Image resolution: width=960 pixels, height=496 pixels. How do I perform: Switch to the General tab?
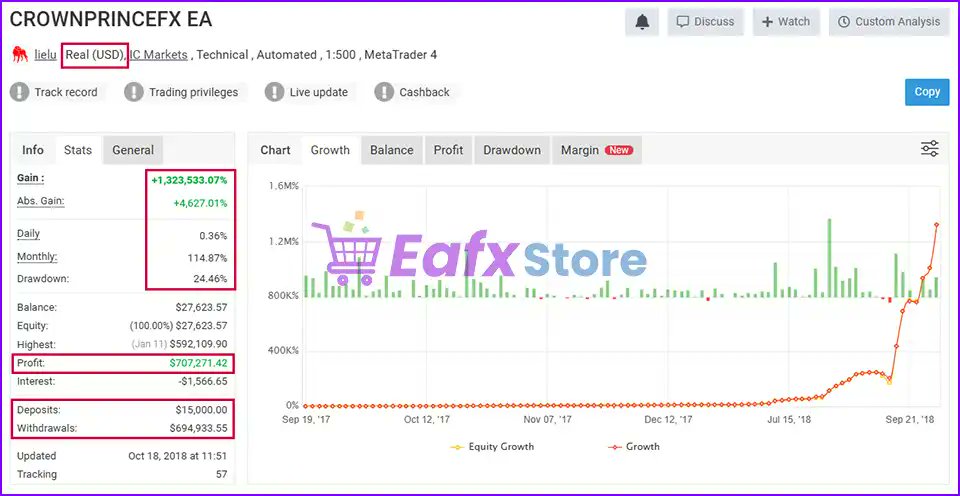(133, 150)
